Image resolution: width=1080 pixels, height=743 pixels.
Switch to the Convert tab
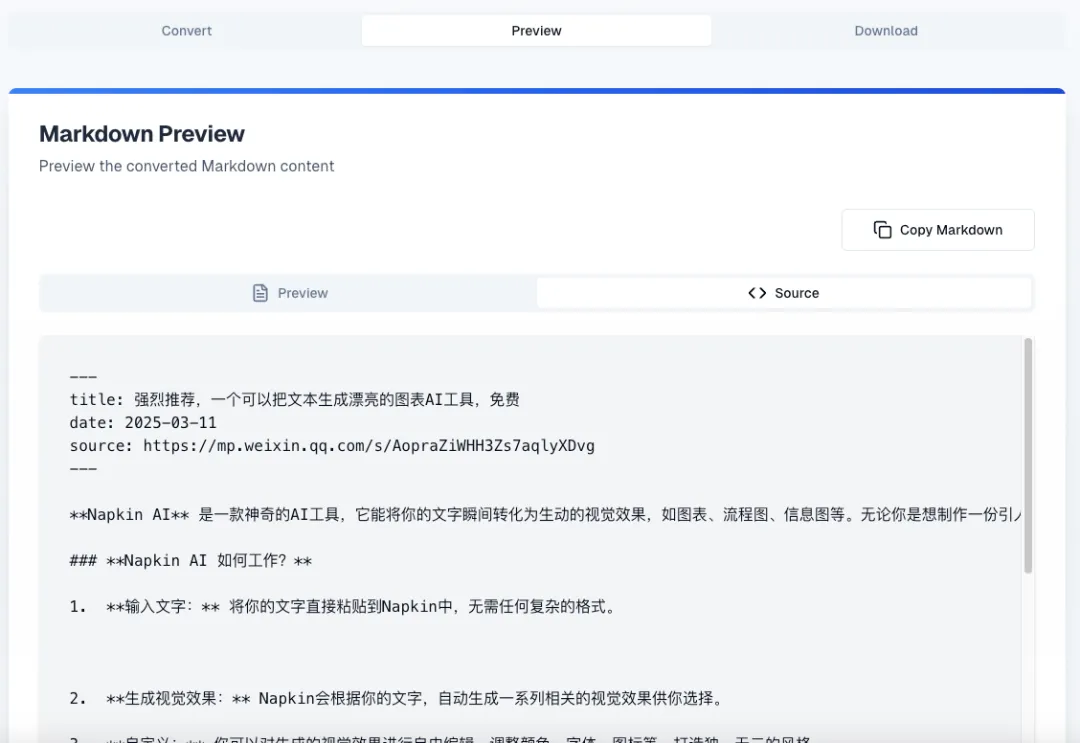(186, 31)
